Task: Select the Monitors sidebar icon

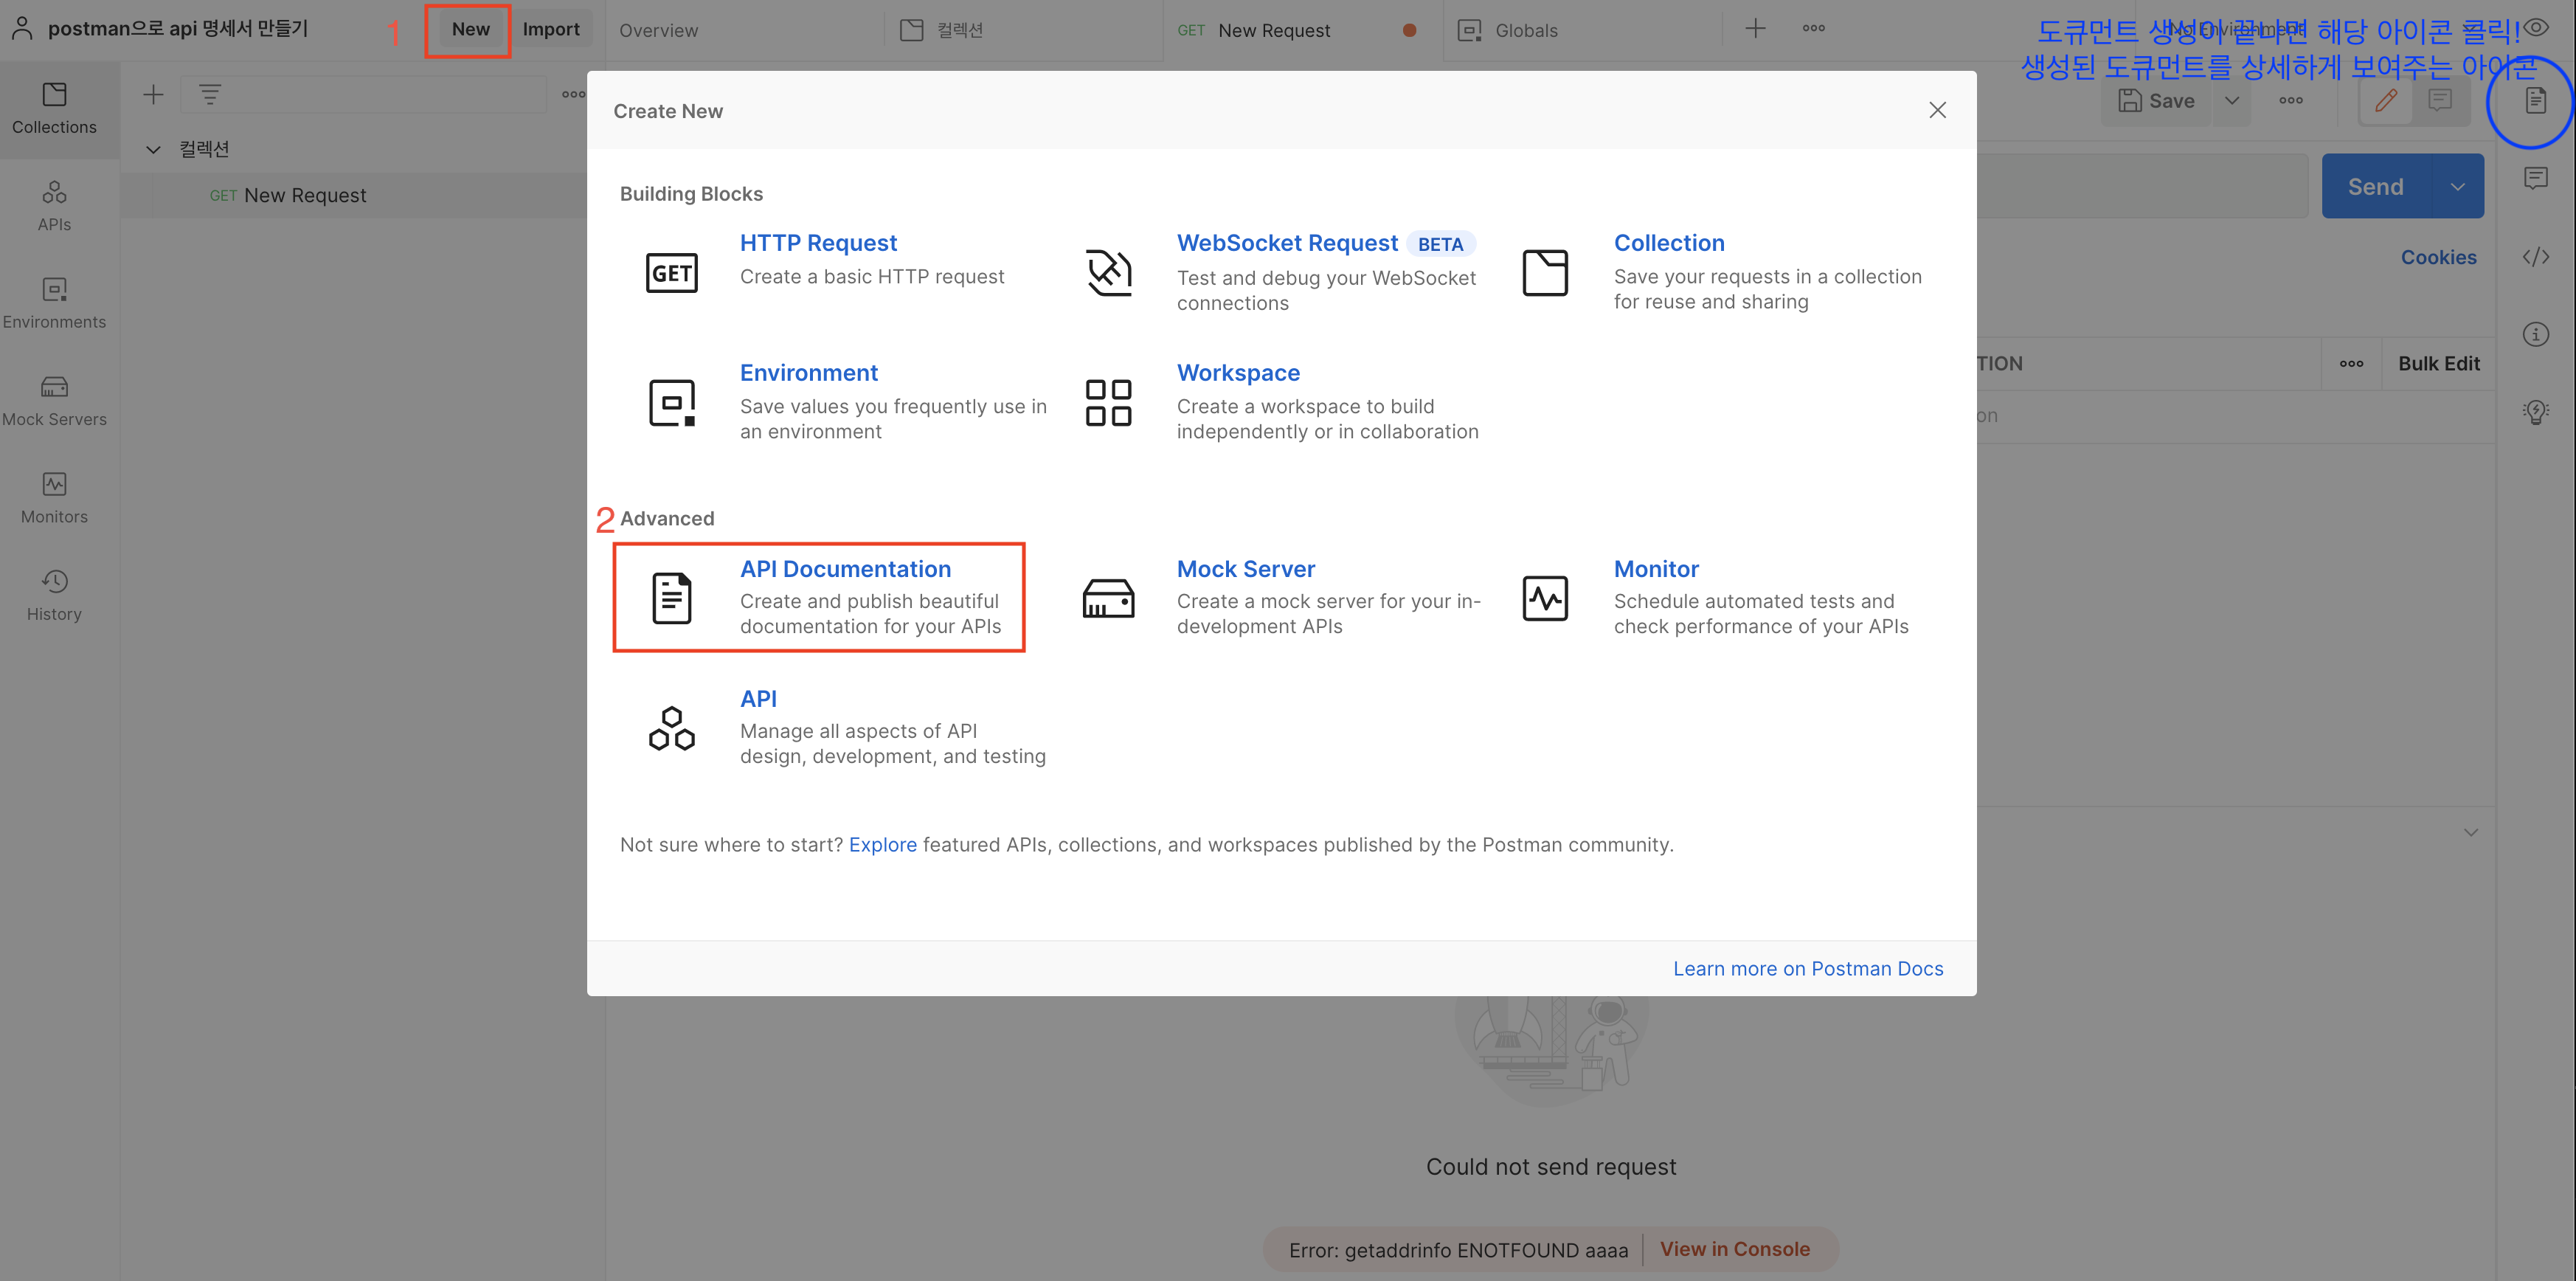Action: [55, 497]
